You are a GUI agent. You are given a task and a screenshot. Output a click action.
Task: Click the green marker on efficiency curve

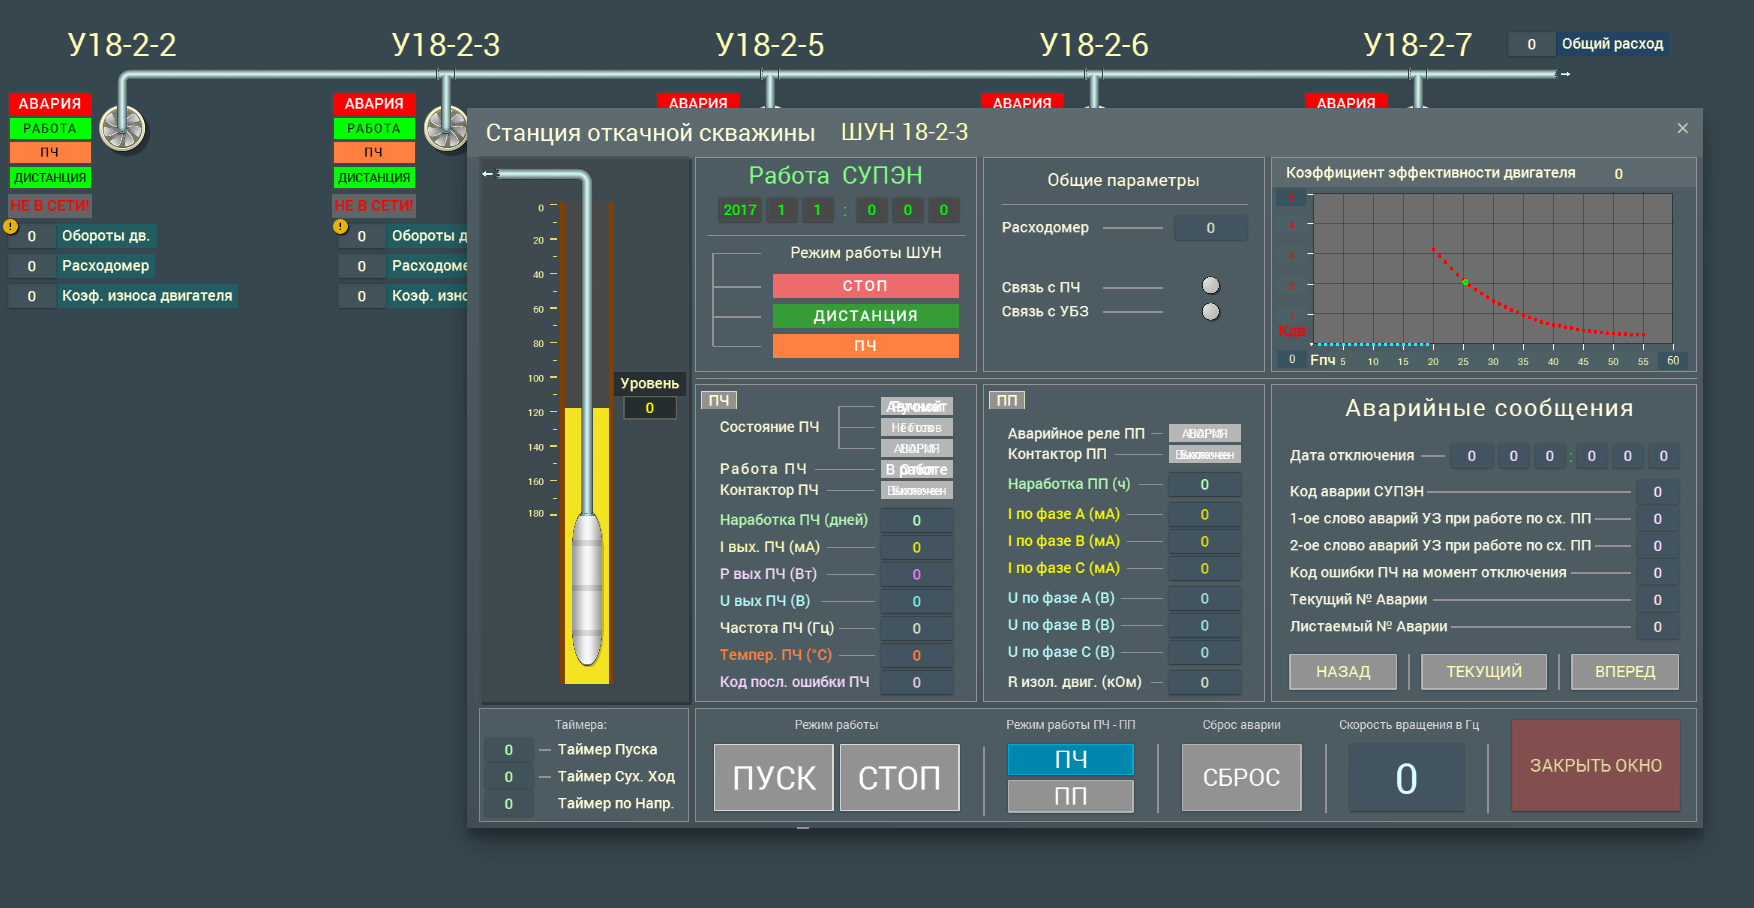pyautogui.click(x=1465, y=282)
